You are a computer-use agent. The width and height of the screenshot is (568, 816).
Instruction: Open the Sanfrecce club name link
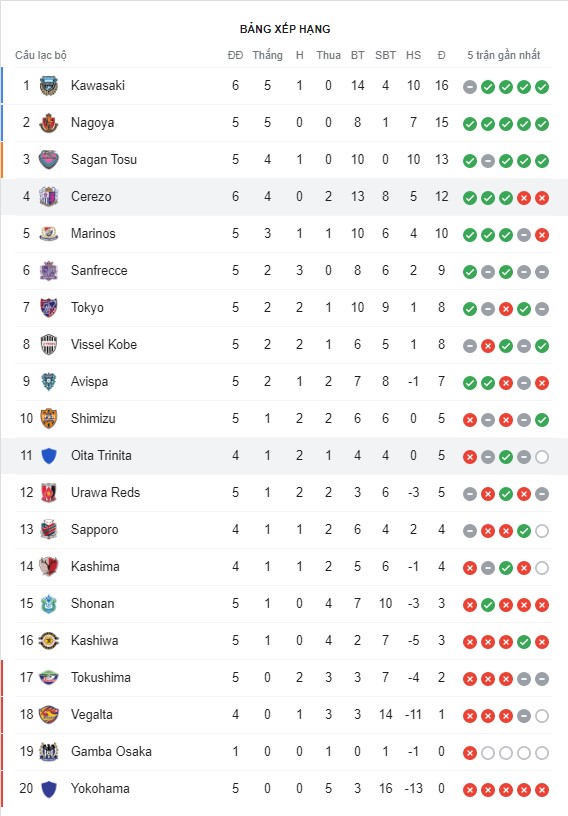(99, 270)
